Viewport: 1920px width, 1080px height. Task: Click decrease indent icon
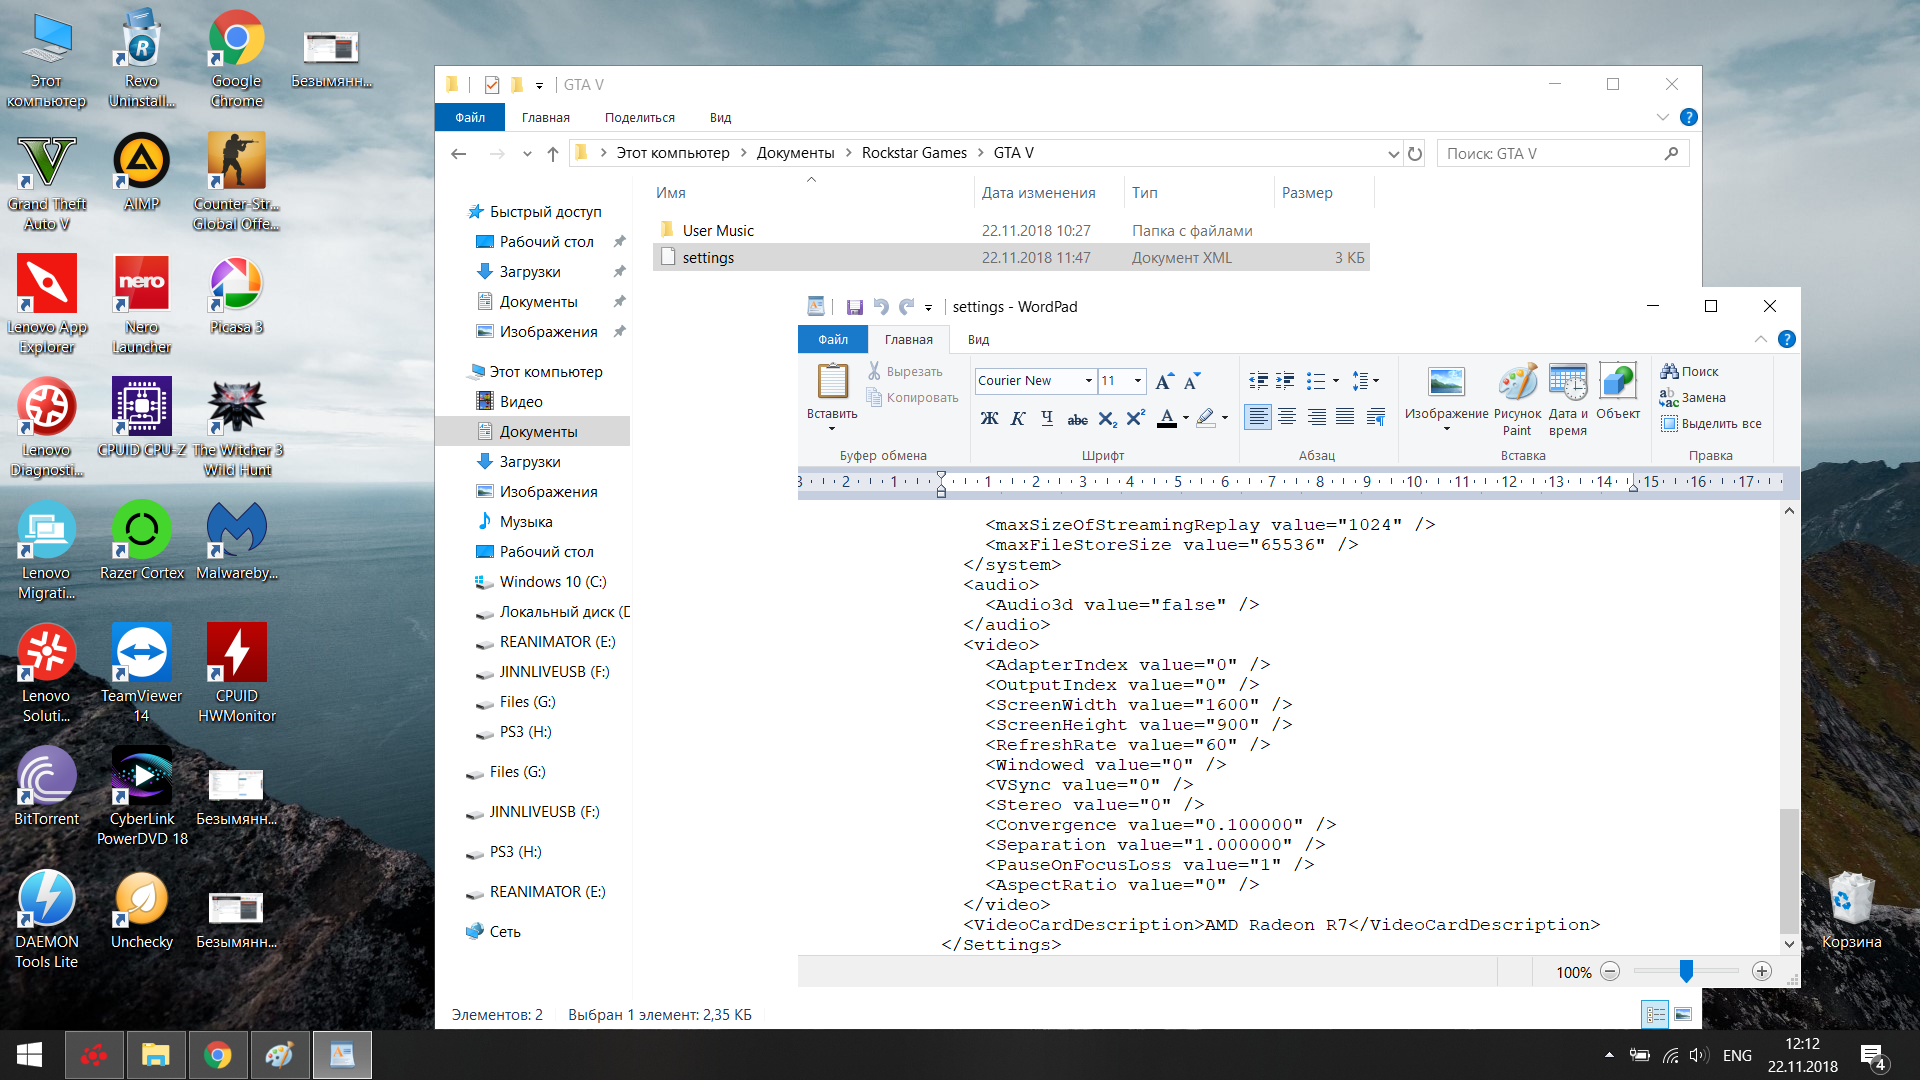pyautogui.click(x=1259, y=381)
